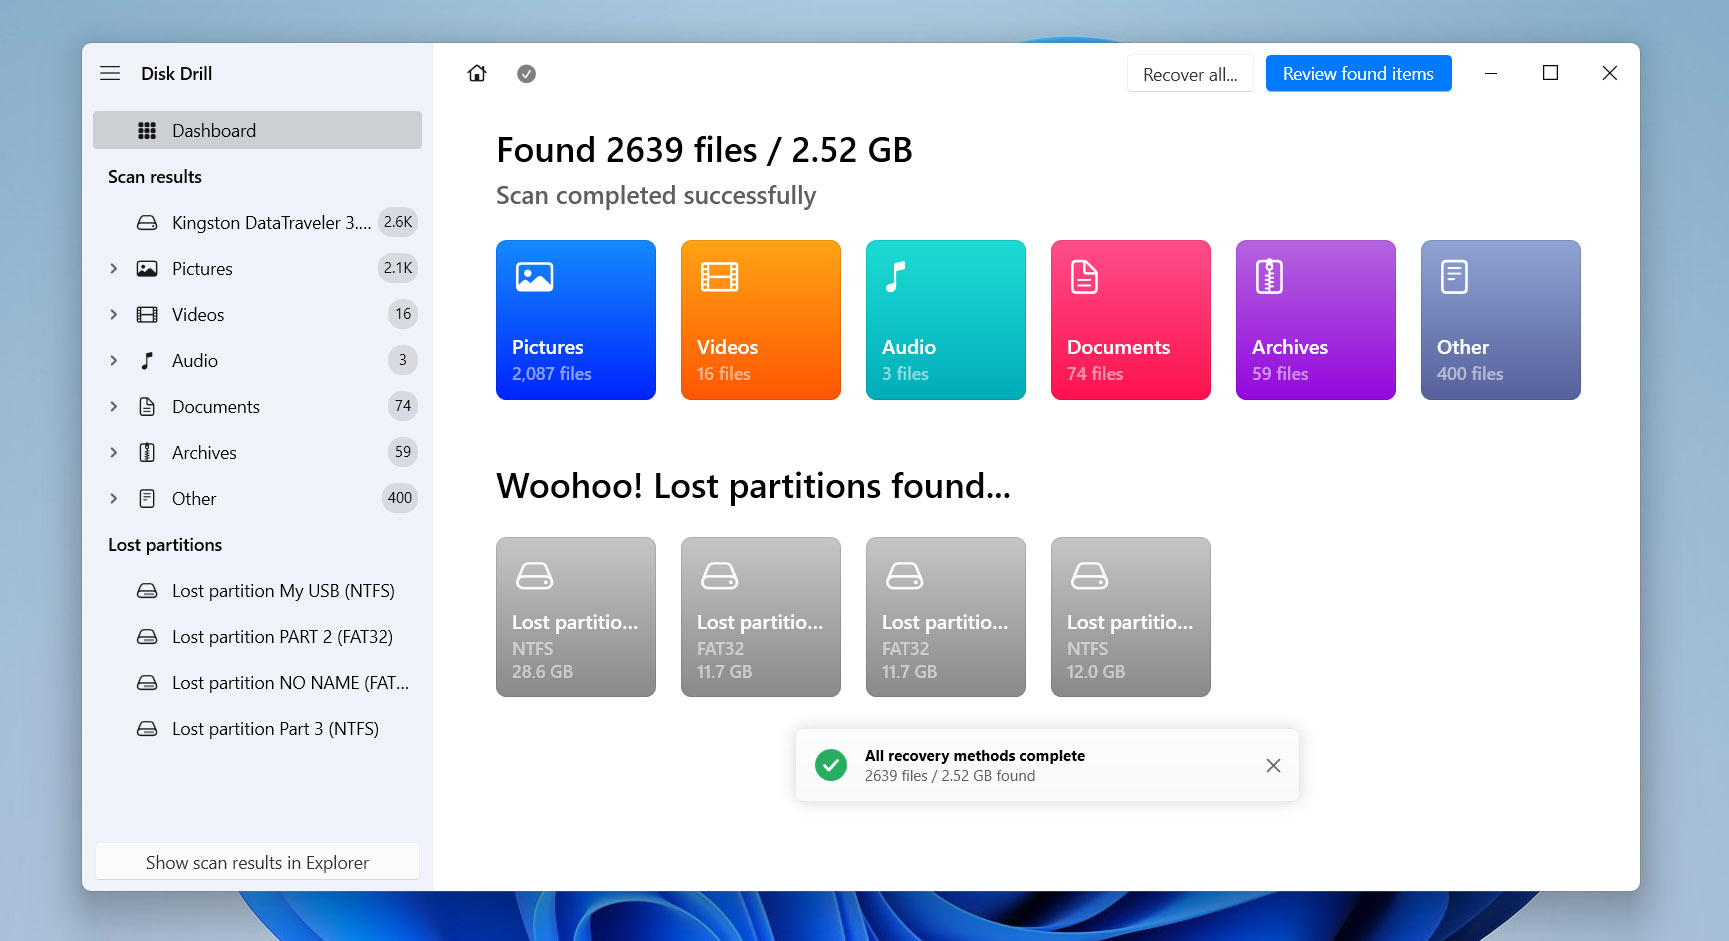Screen dimensions: 1729x941
Task: Select Lost partition Part 3 (NTFS)
Action: [x=257, y=728]
